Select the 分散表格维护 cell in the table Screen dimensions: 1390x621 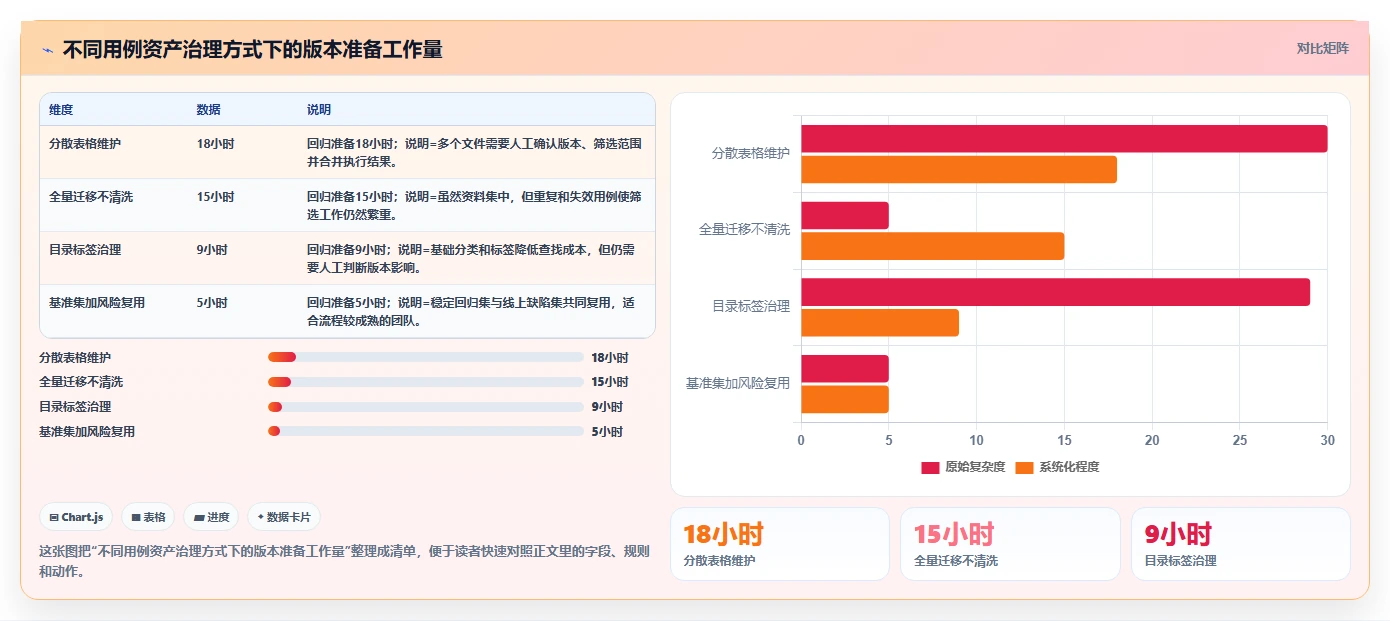(x=85, y=144)
